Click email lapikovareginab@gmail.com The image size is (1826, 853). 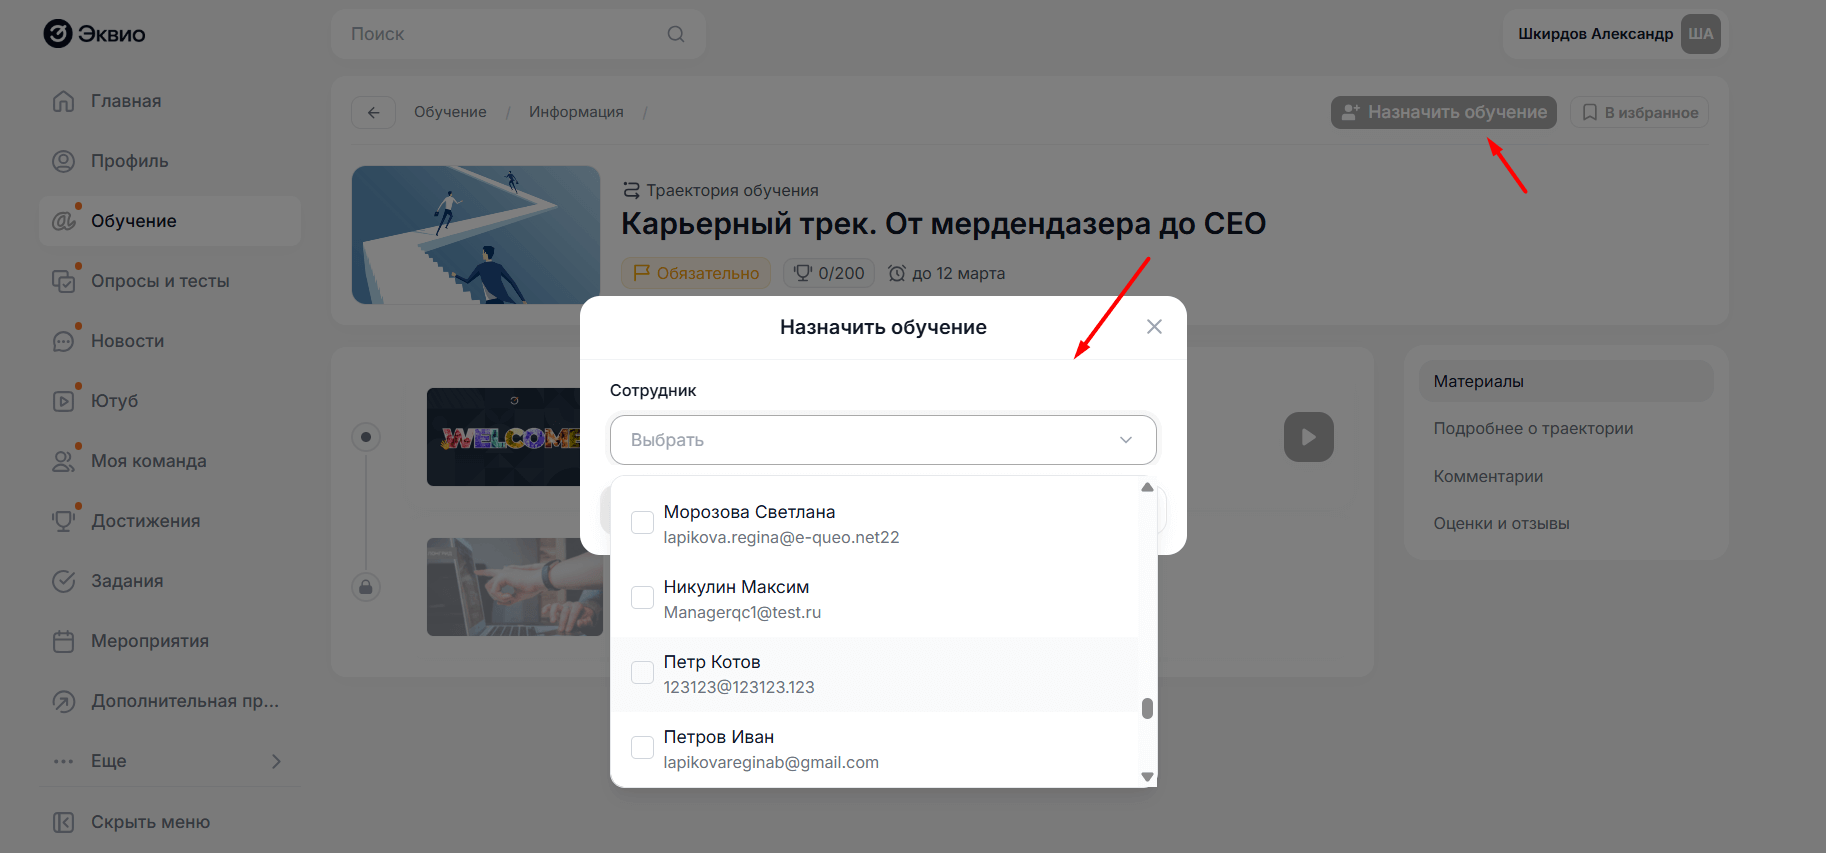click(x=771, y=762)
